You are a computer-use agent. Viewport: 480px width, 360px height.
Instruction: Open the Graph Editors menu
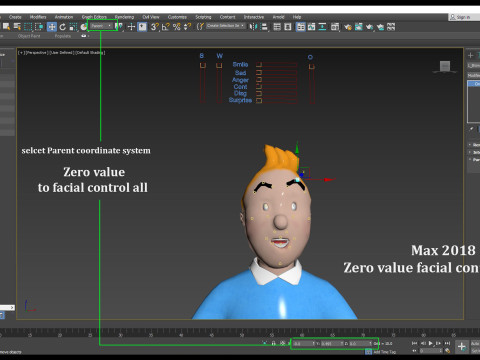pyautogui.click(x=94, y=17)
